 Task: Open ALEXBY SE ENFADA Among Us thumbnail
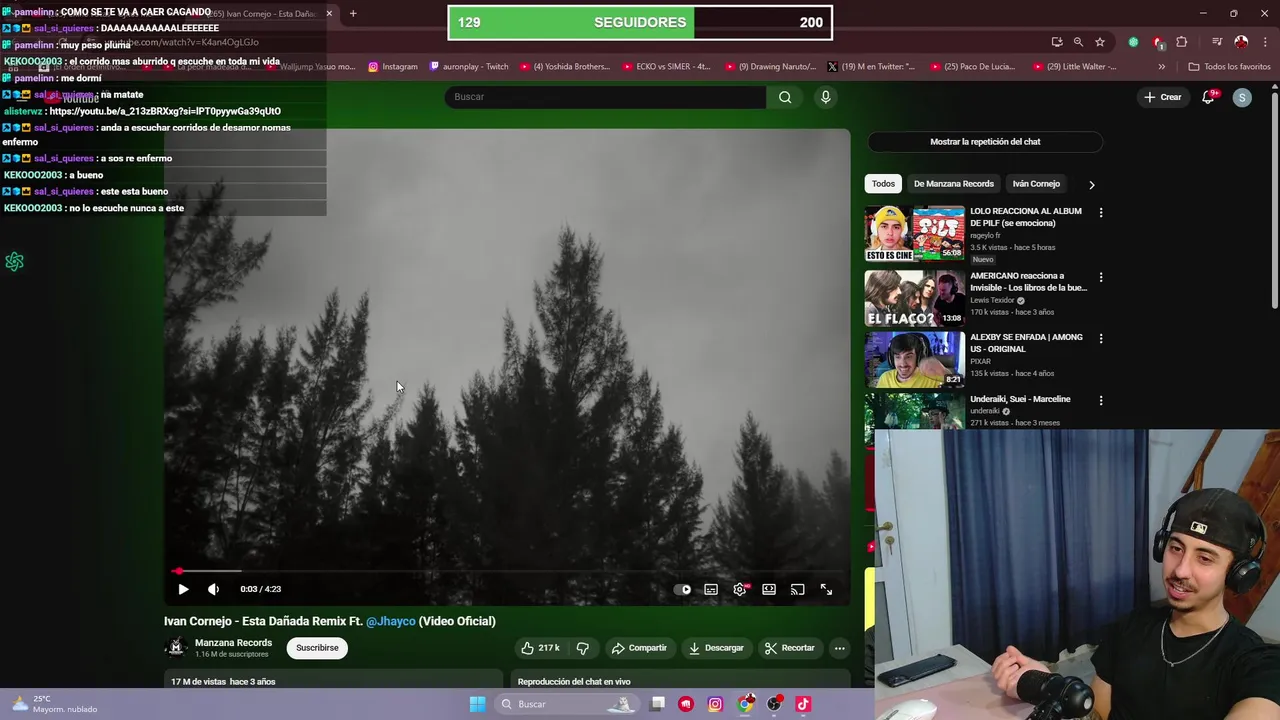pos(915,359)
